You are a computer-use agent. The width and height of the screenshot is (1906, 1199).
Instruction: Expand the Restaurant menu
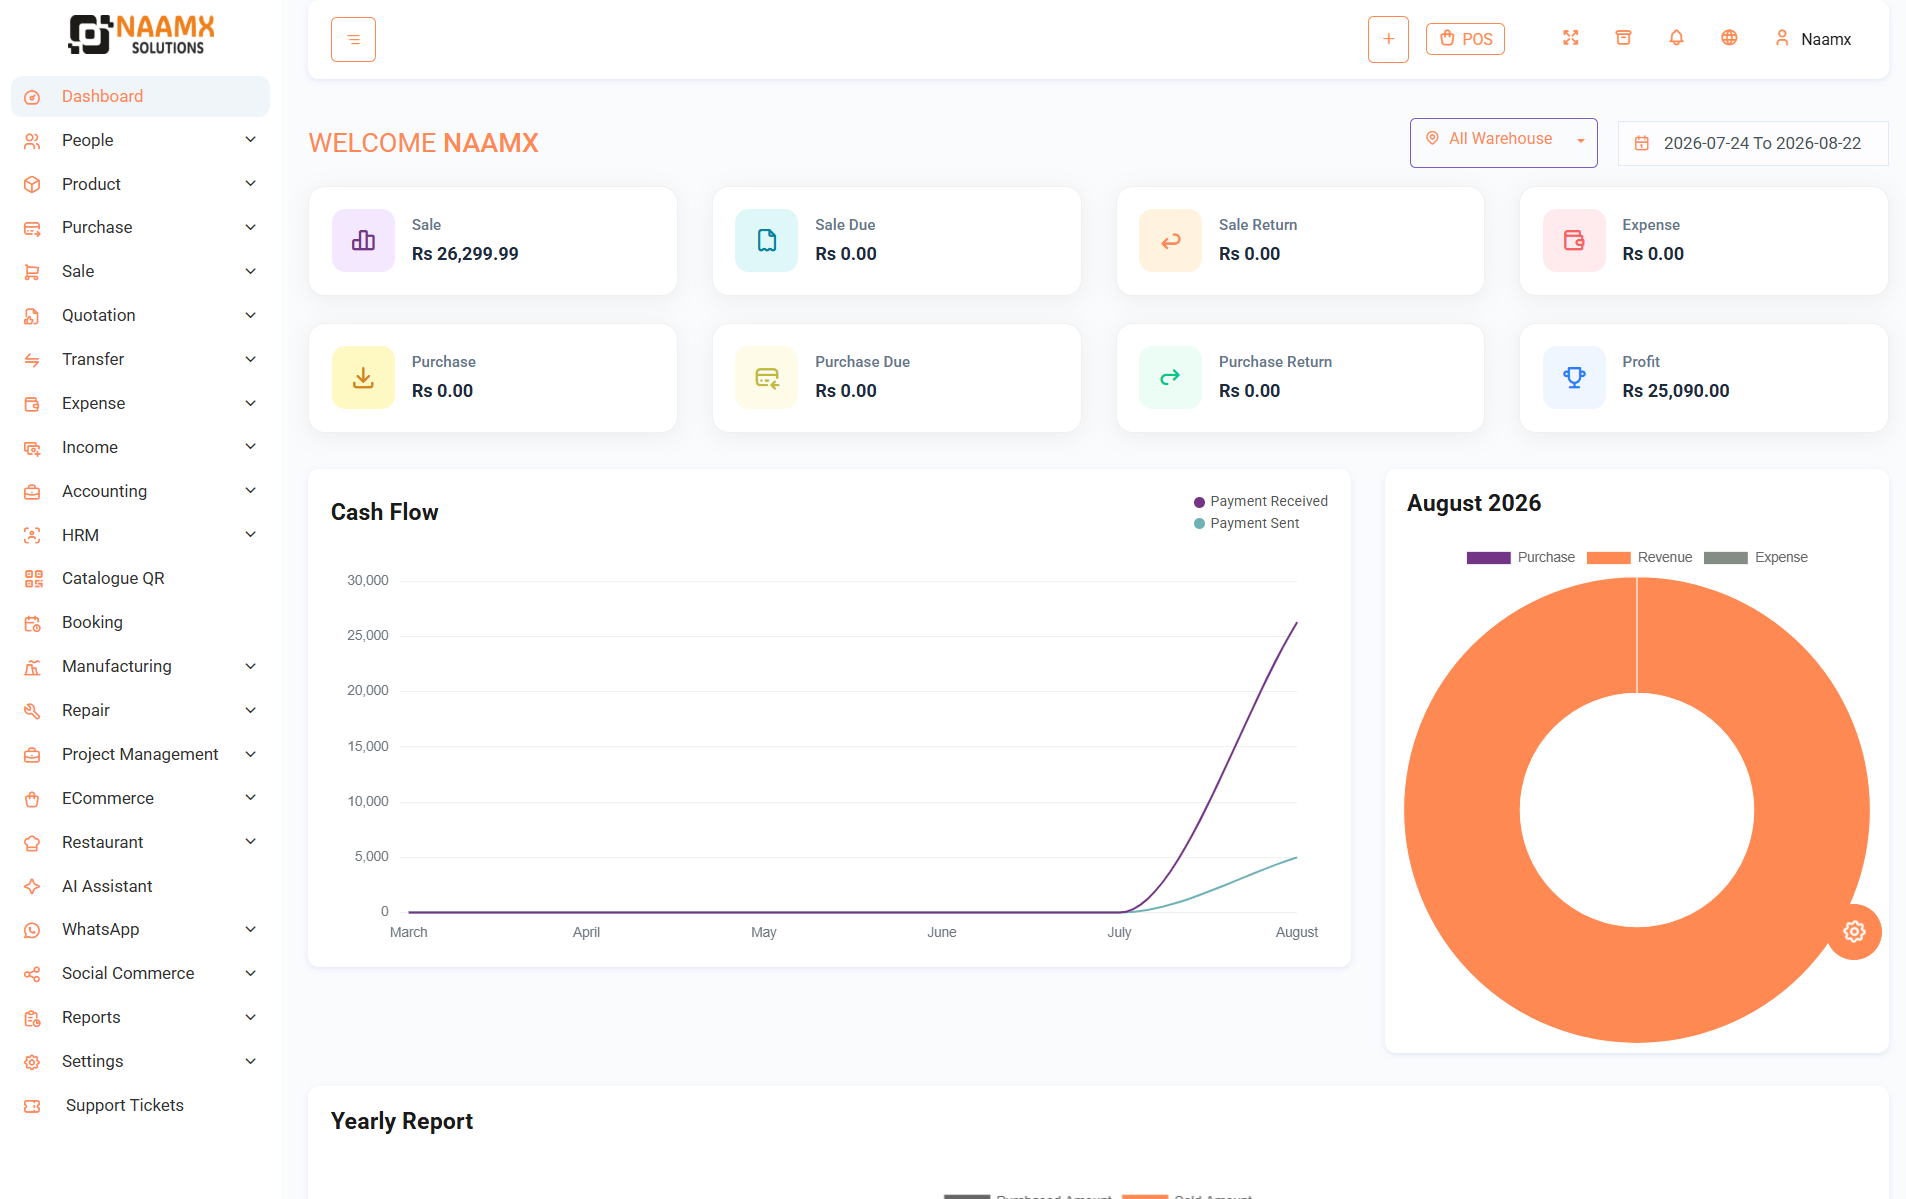point(140,842)
